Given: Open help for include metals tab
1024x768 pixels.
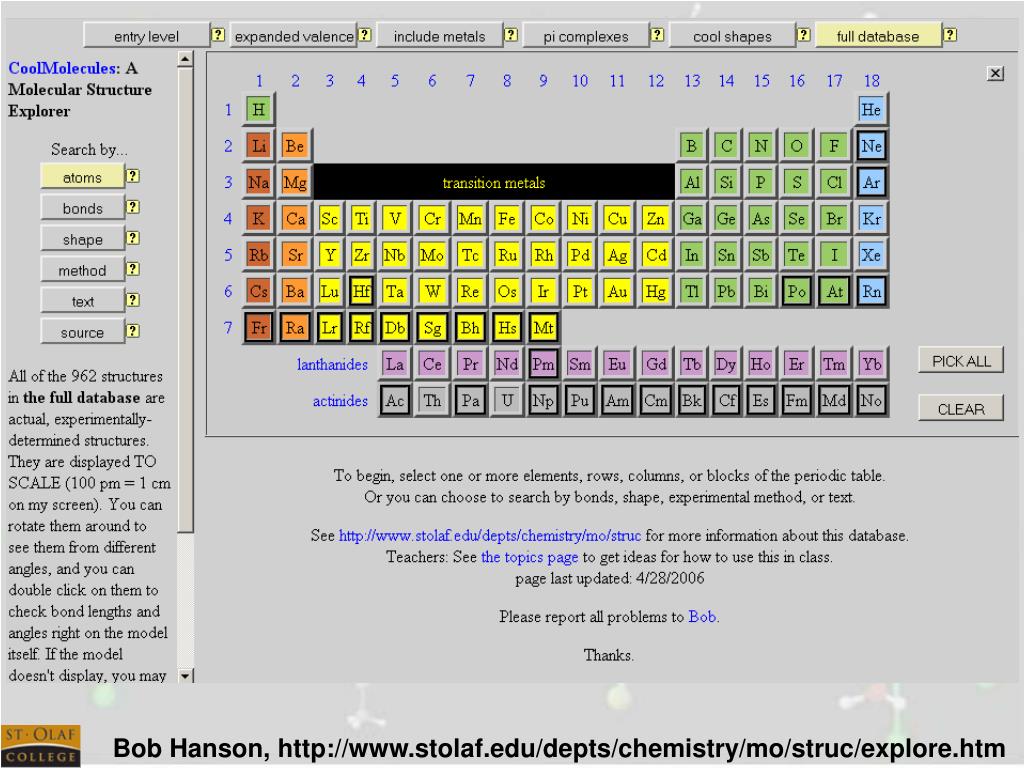Looking at the screenshot, I should pos(511,35).
